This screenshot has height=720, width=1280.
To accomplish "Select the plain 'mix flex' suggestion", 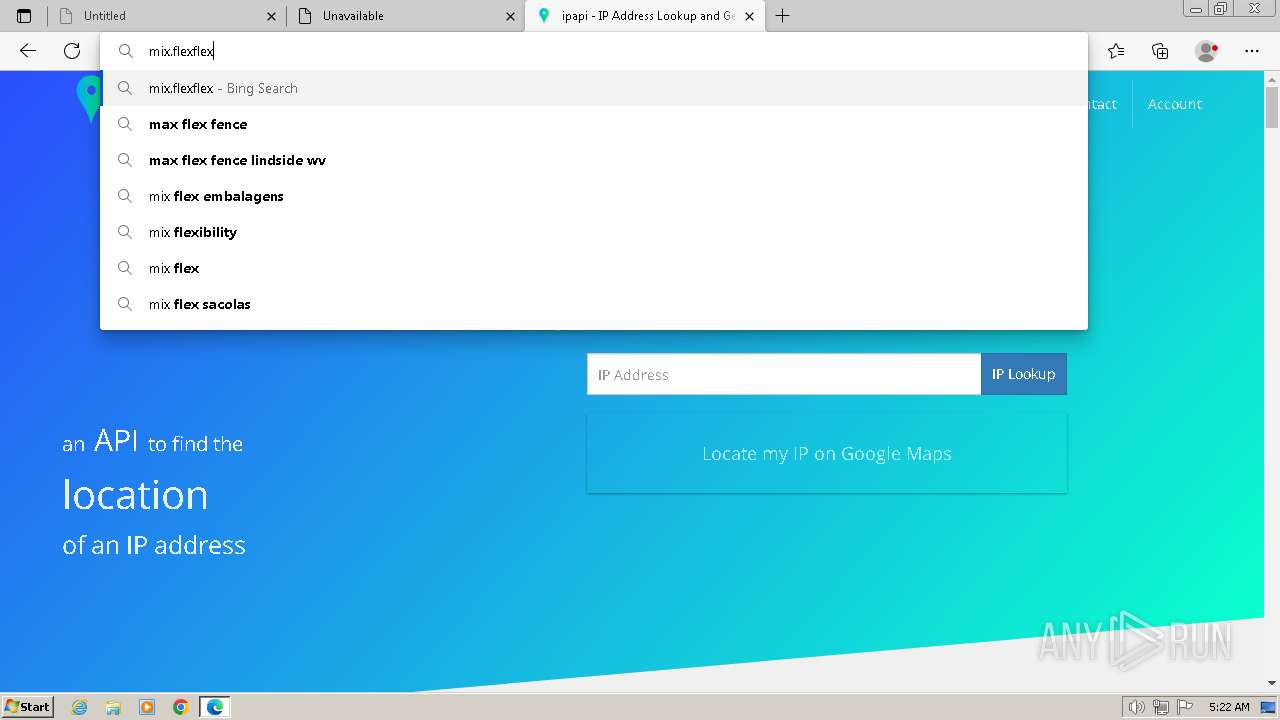I will click(594, 268).
